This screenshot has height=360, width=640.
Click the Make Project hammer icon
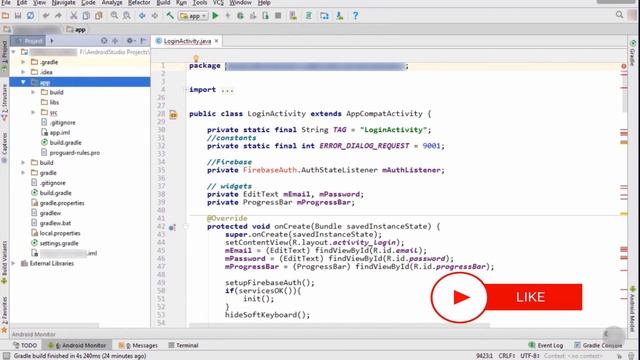pyautogui.click(x=170, y=16)
